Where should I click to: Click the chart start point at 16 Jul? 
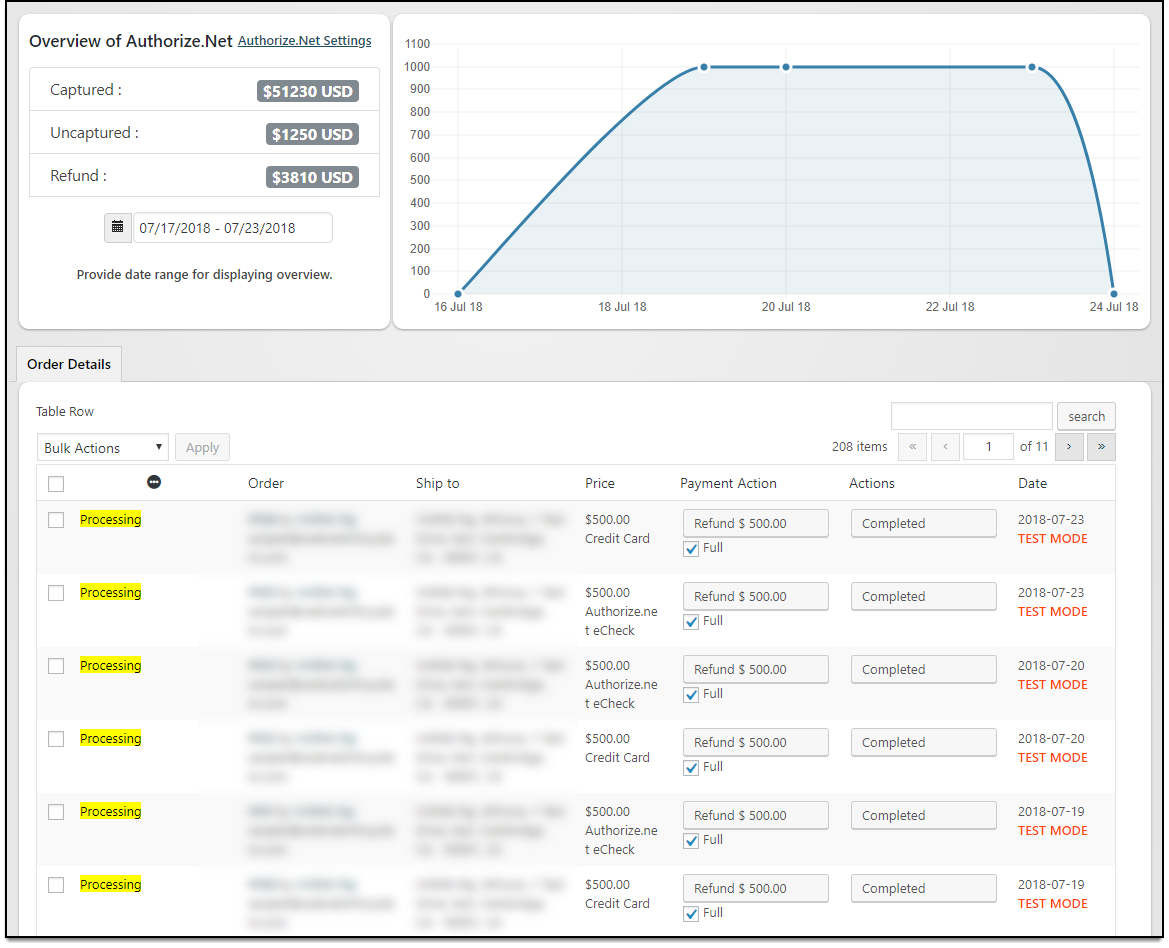click(458, 294)
